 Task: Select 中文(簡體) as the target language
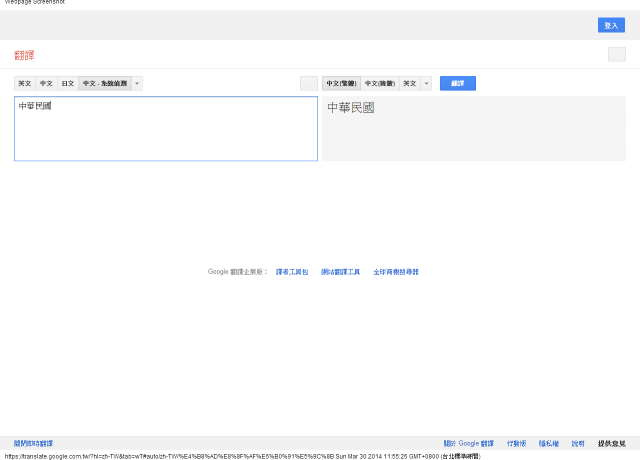pyautogui.click(x=380, y=83)
